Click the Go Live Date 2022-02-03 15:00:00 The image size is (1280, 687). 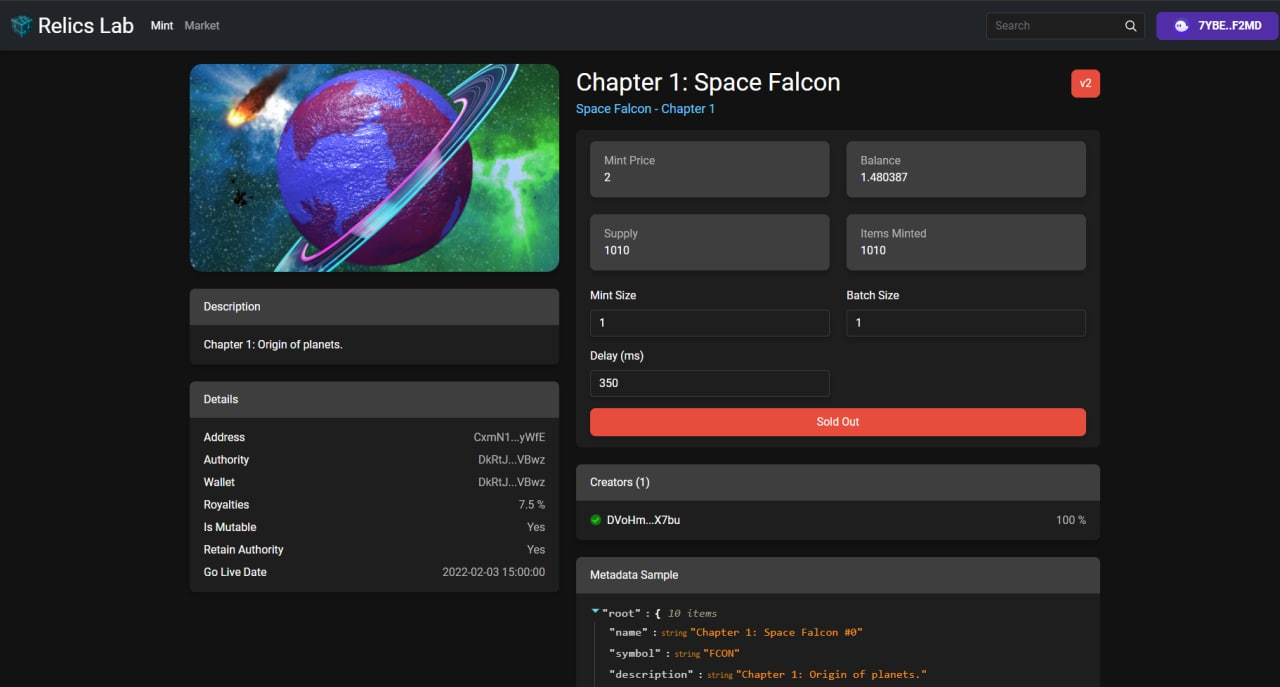click(x=494, y=573)
